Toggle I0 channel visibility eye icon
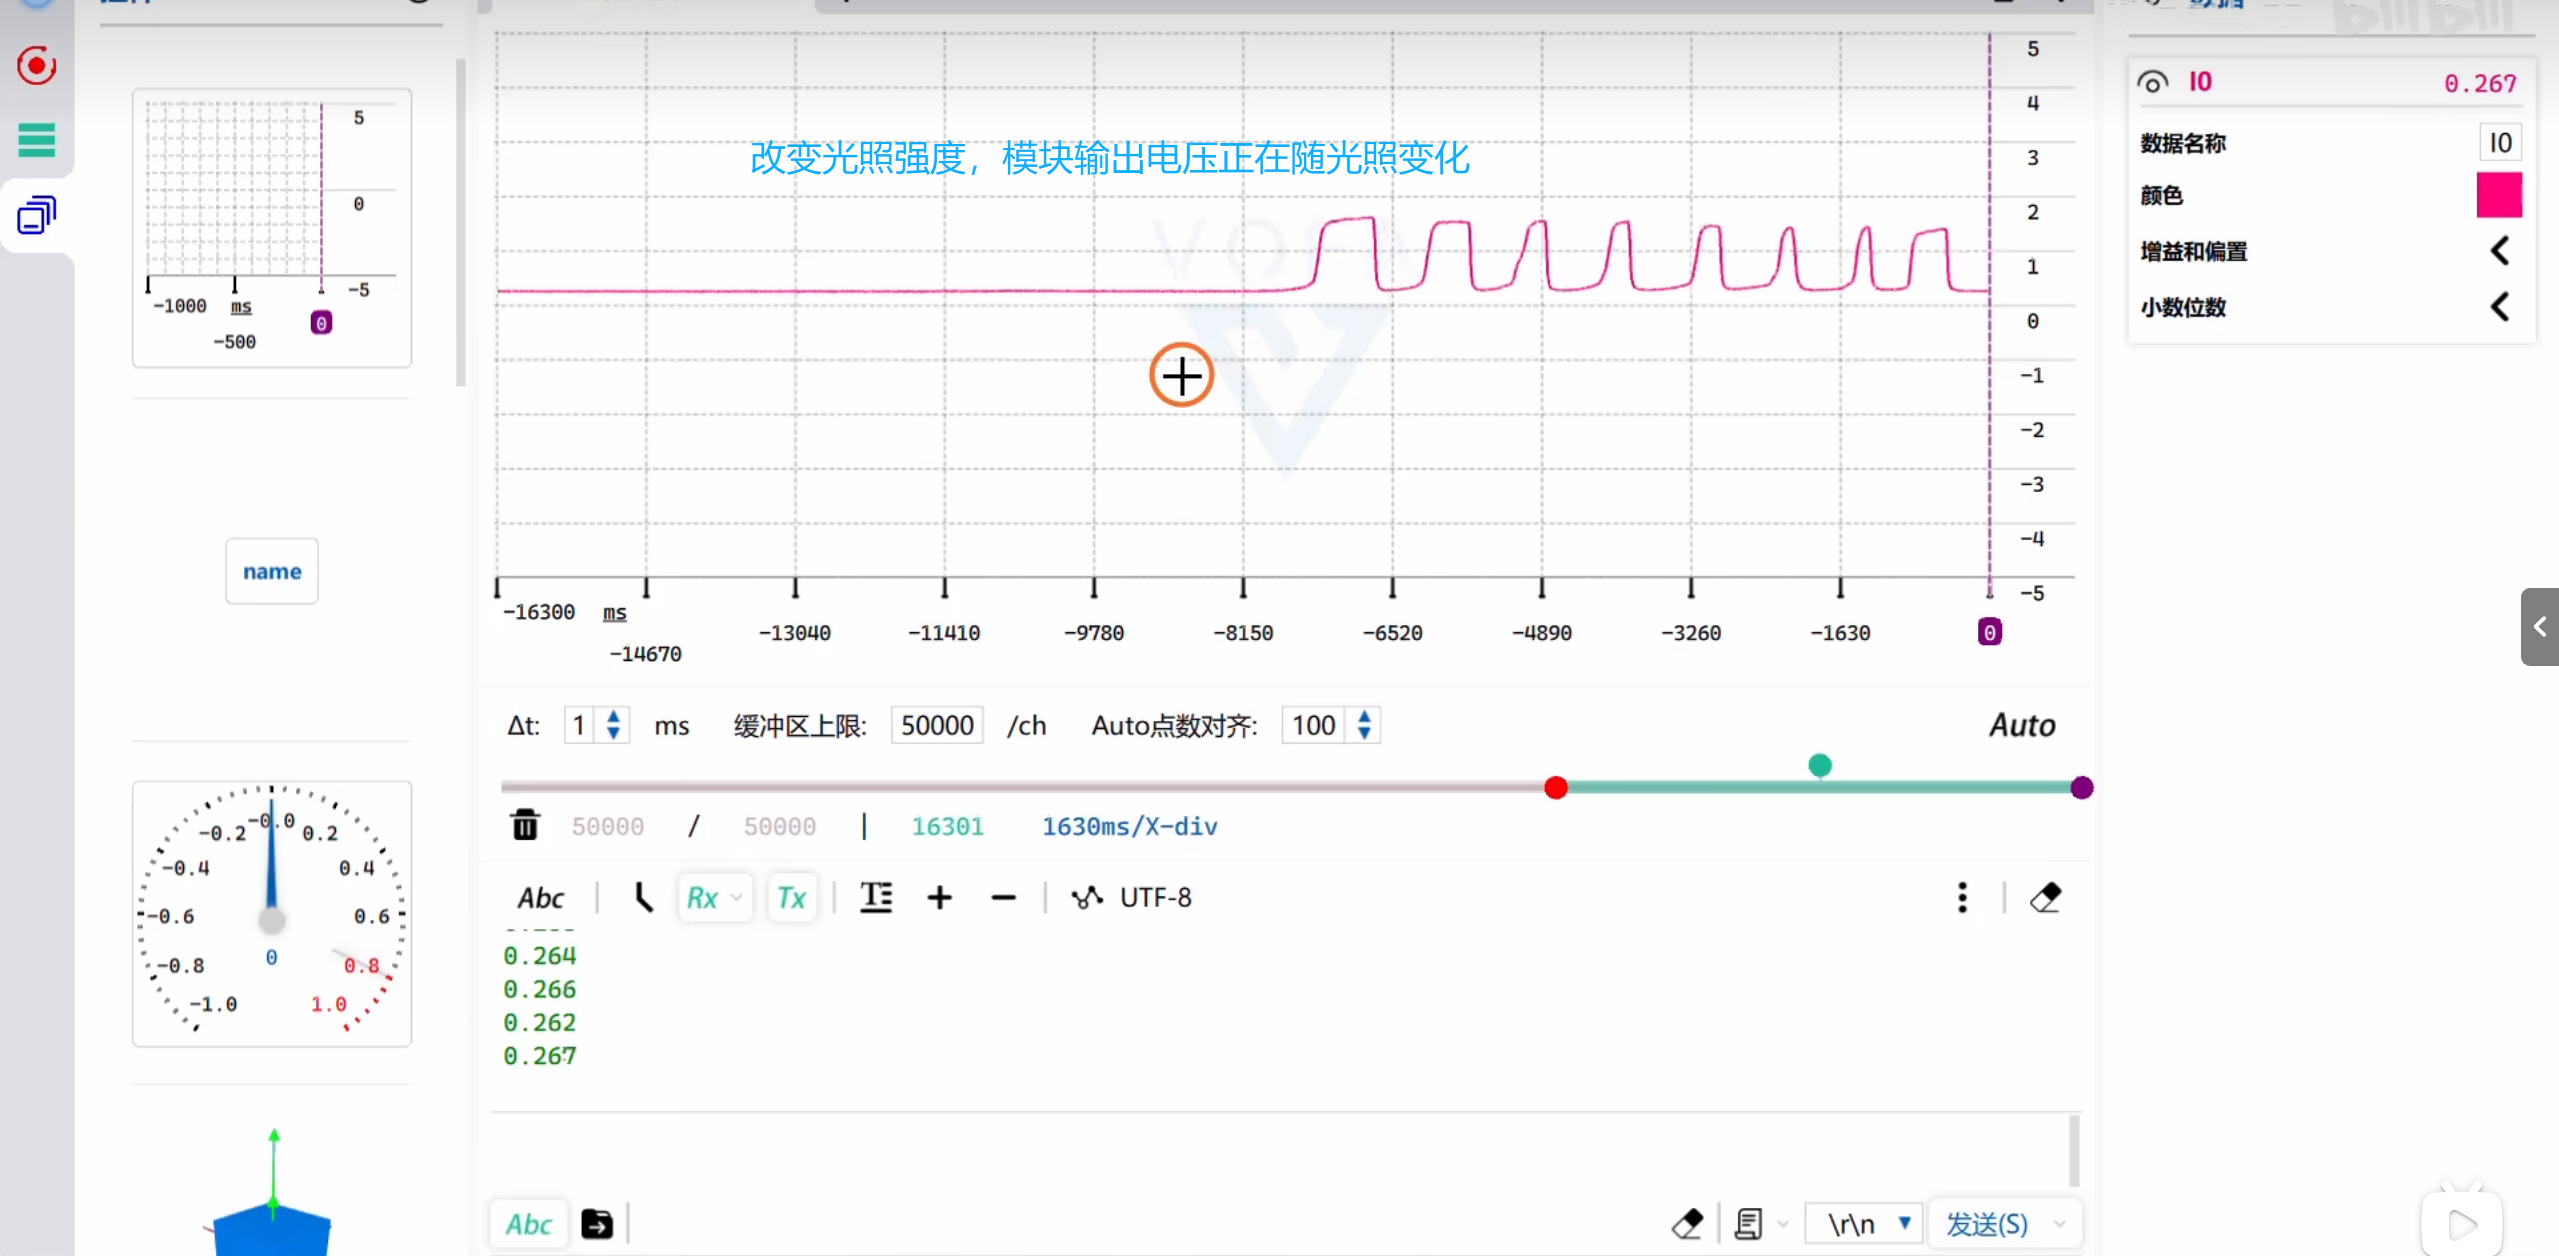The height and width of the screenshot is (1256, 2559). click(x=2153, y=83)
